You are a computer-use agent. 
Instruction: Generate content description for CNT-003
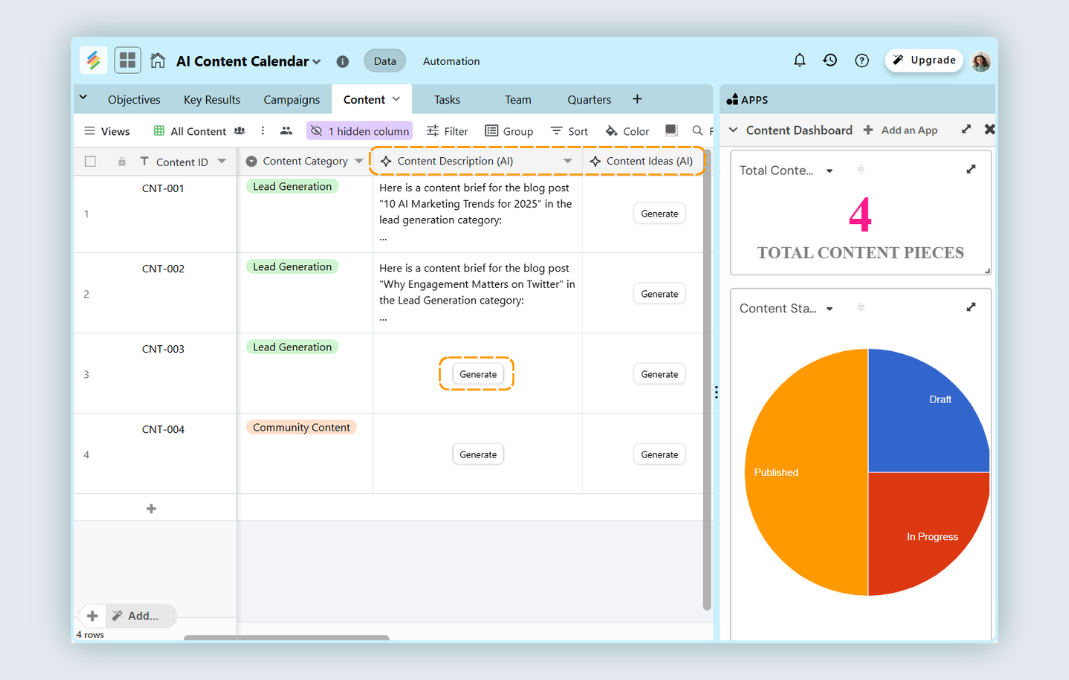(x=478, y=374)
